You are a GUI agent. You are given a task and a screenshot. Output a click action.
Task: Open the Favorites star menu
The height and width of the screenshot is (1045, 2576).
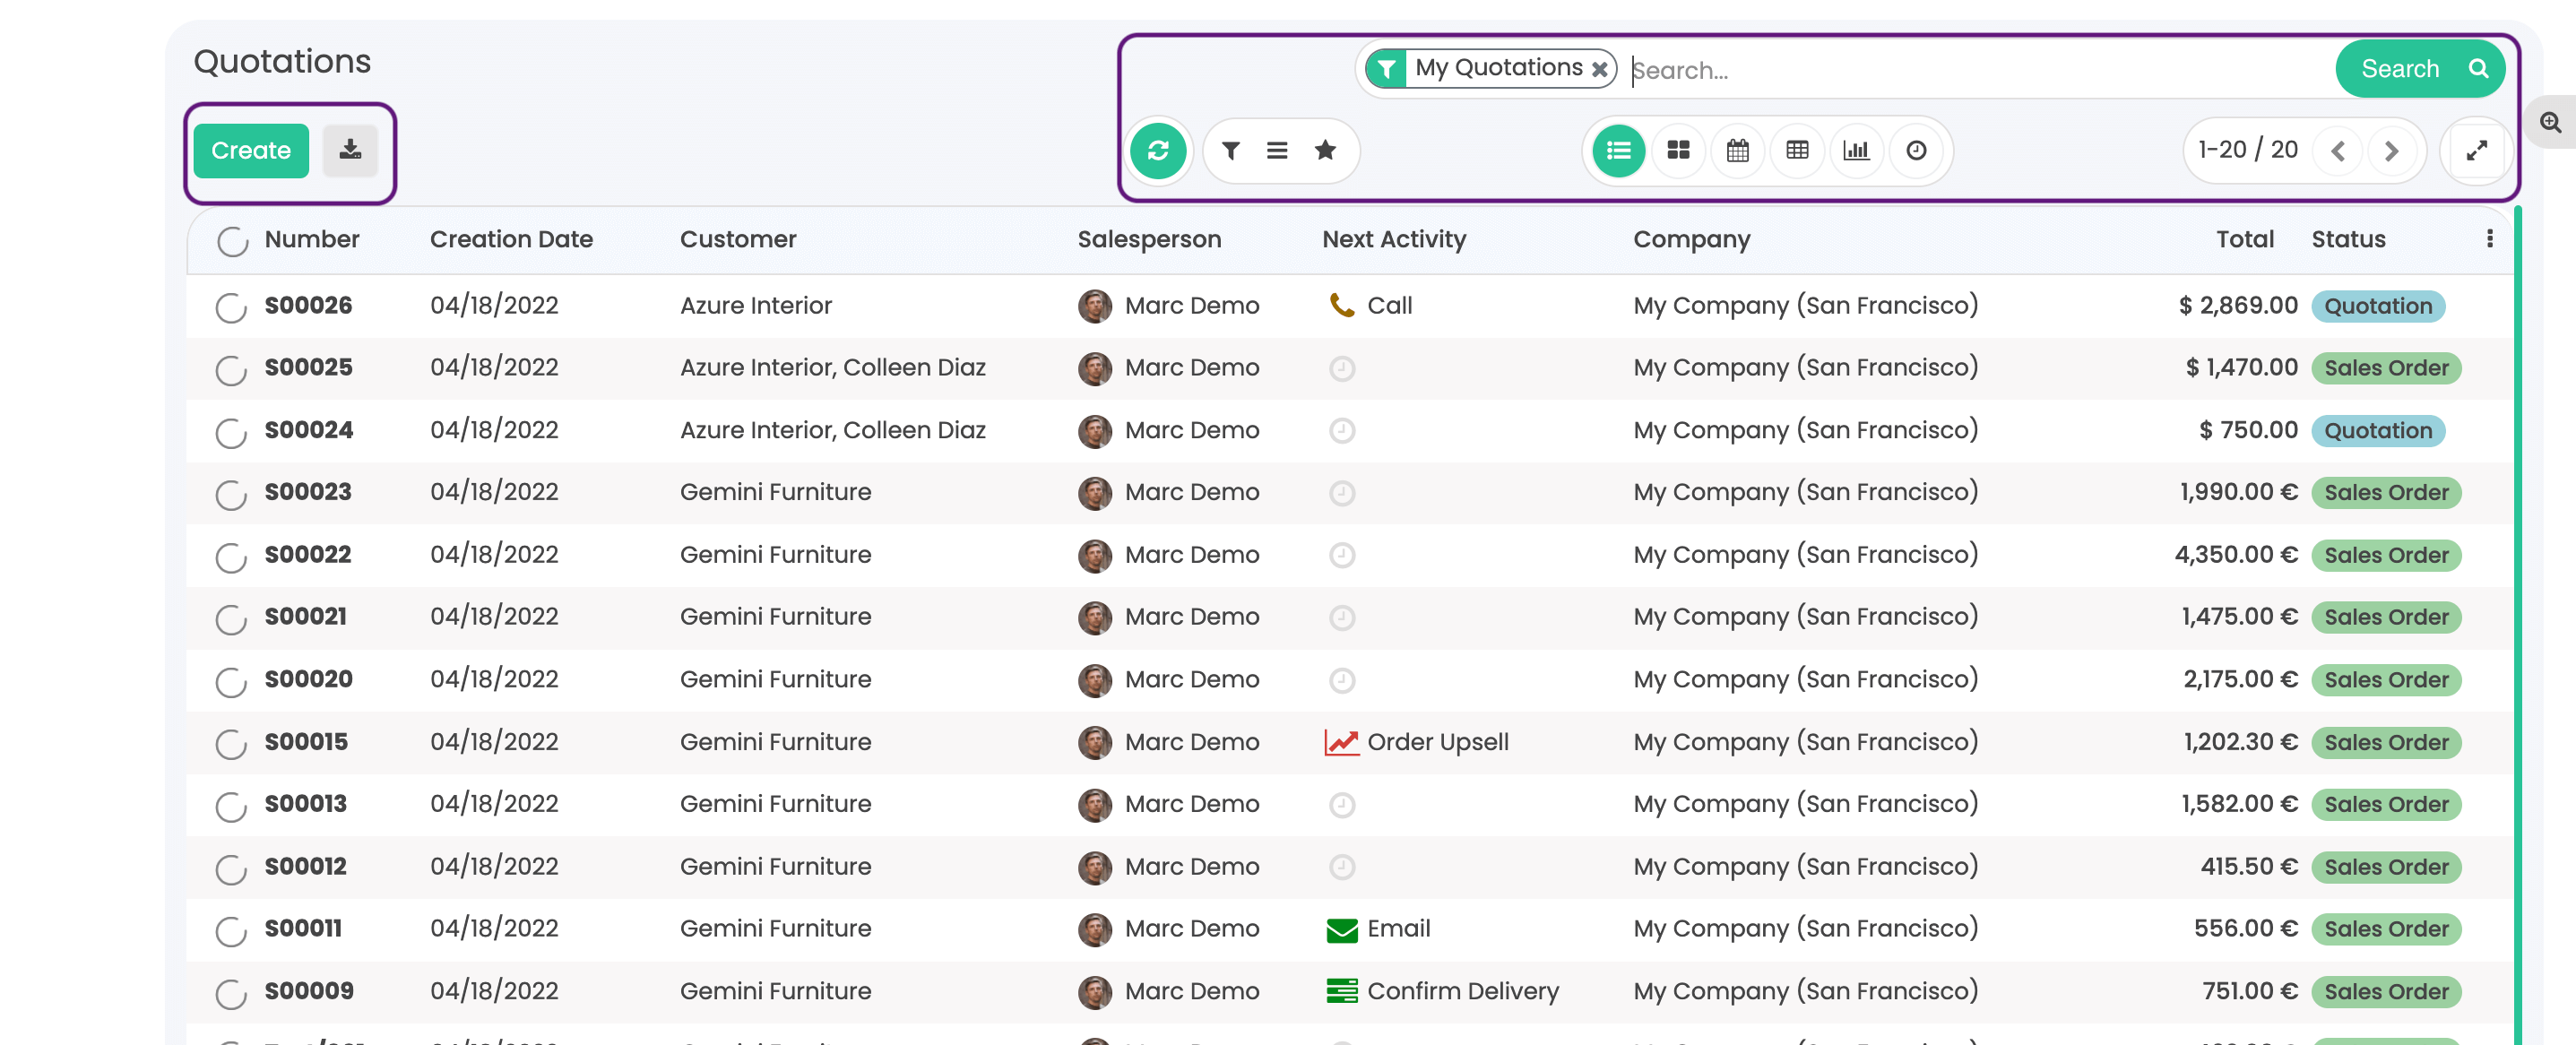pos(1324,151)
